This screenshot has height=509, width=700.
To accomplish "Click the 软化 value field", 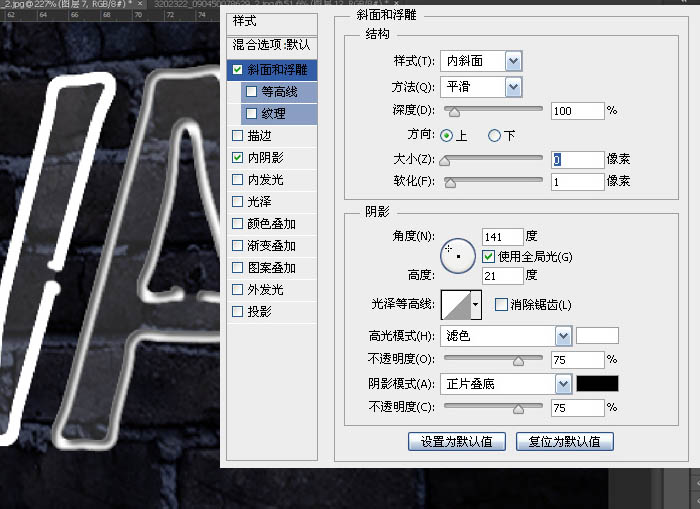I will [x=578, y=182].
